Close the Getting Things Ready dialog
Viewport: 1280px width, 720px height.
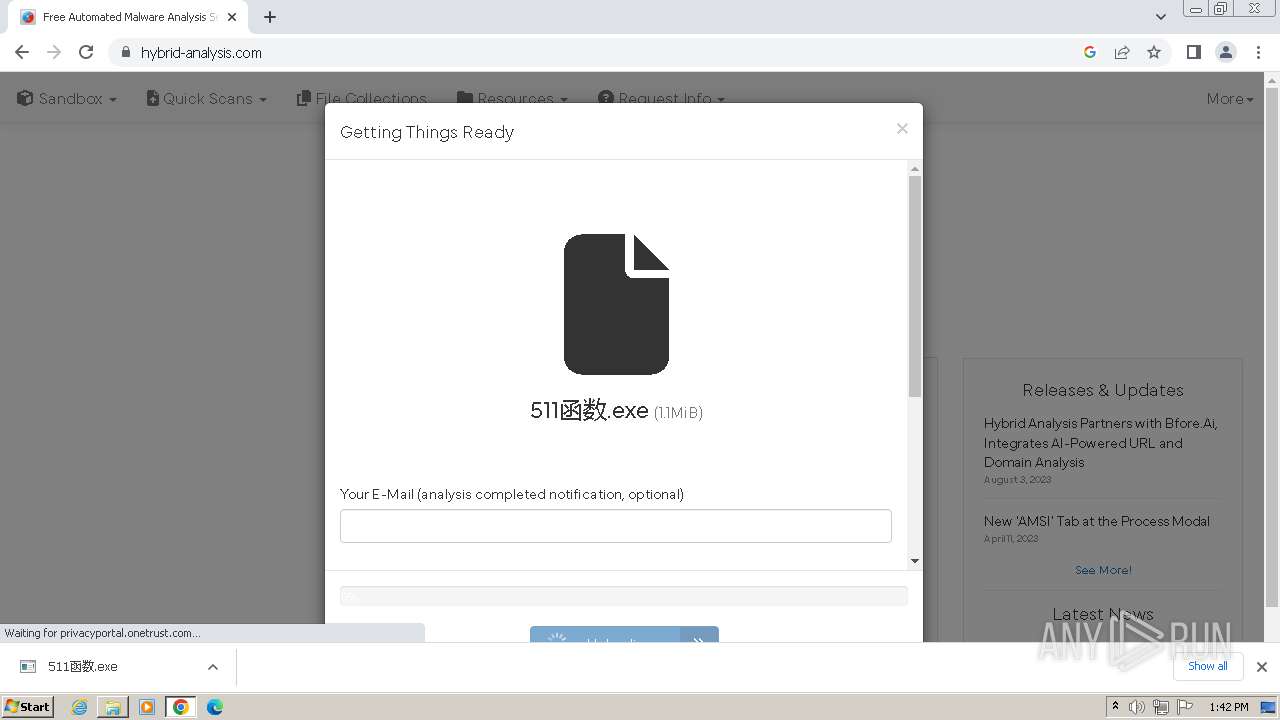[x=902, y=128]
